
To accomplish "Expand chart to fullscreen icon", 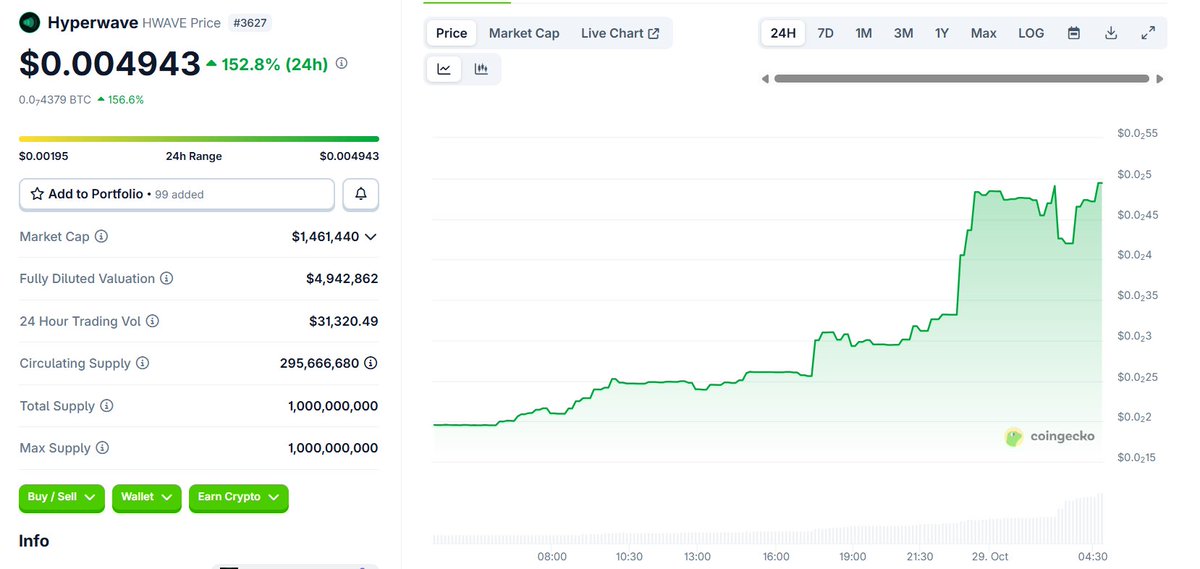I will click(1148, 33).
